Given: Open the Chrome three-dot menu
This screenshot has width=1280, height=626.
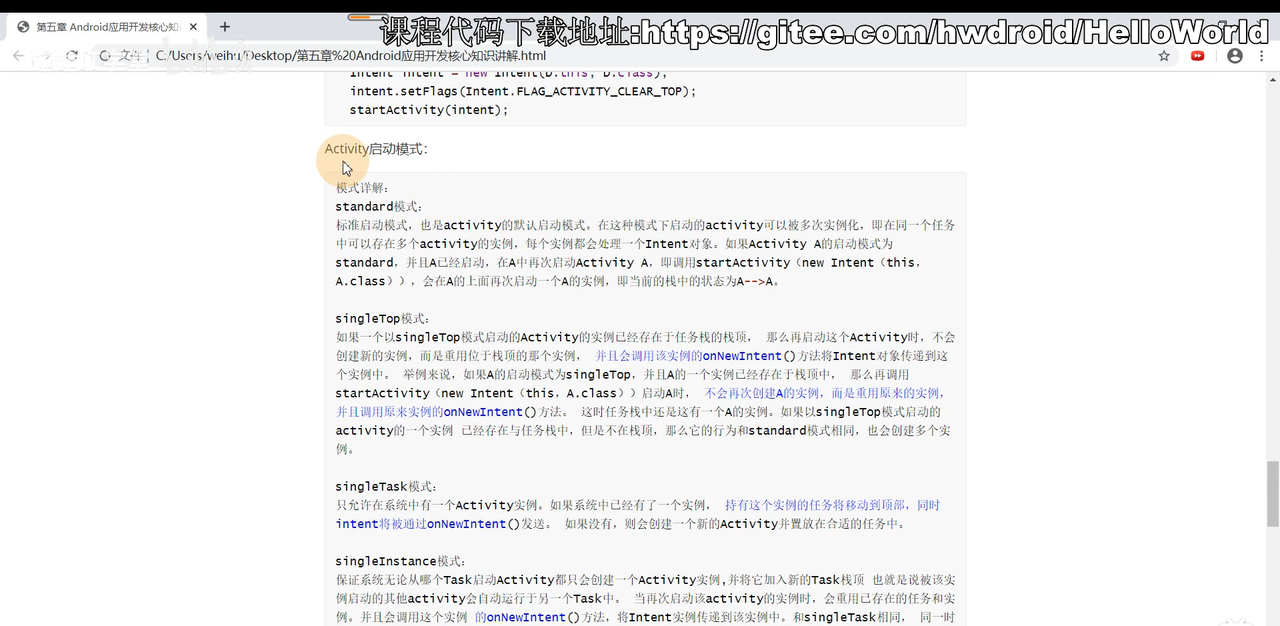Looking at the screenshot, I should click(1262, 57).
